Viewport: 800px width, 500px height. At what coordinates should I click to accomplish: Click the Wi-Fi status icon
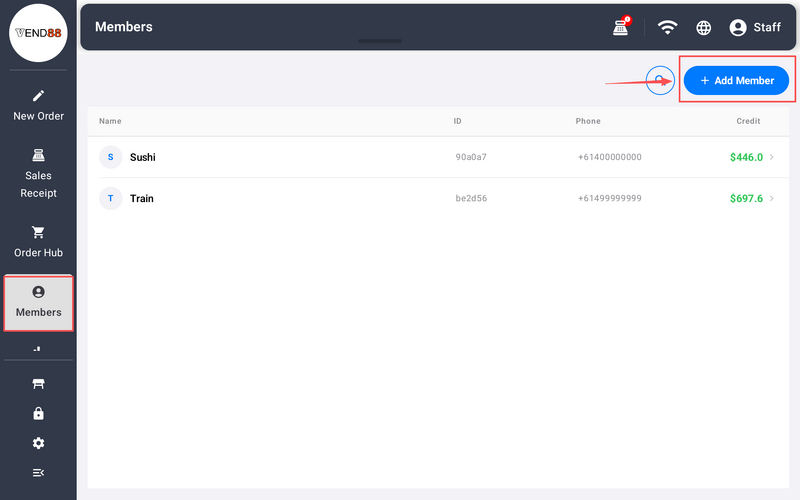[x=667, y=27]
